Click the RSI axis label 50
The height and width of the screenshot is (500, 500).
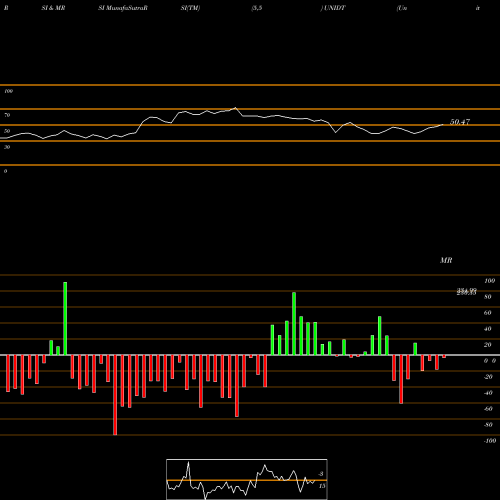tap(7, 131)
